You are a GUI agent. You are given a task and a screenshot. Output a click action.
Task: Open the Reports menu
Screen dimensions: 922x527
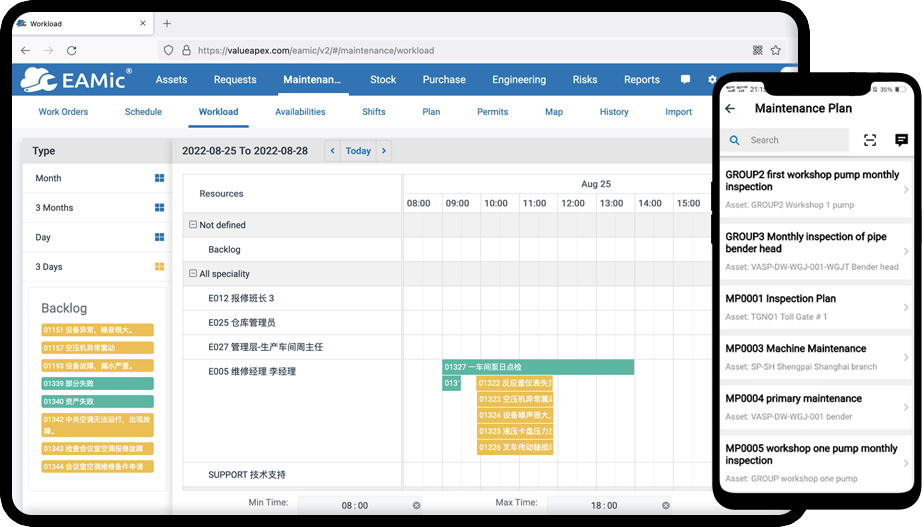(x=642, y=79)
